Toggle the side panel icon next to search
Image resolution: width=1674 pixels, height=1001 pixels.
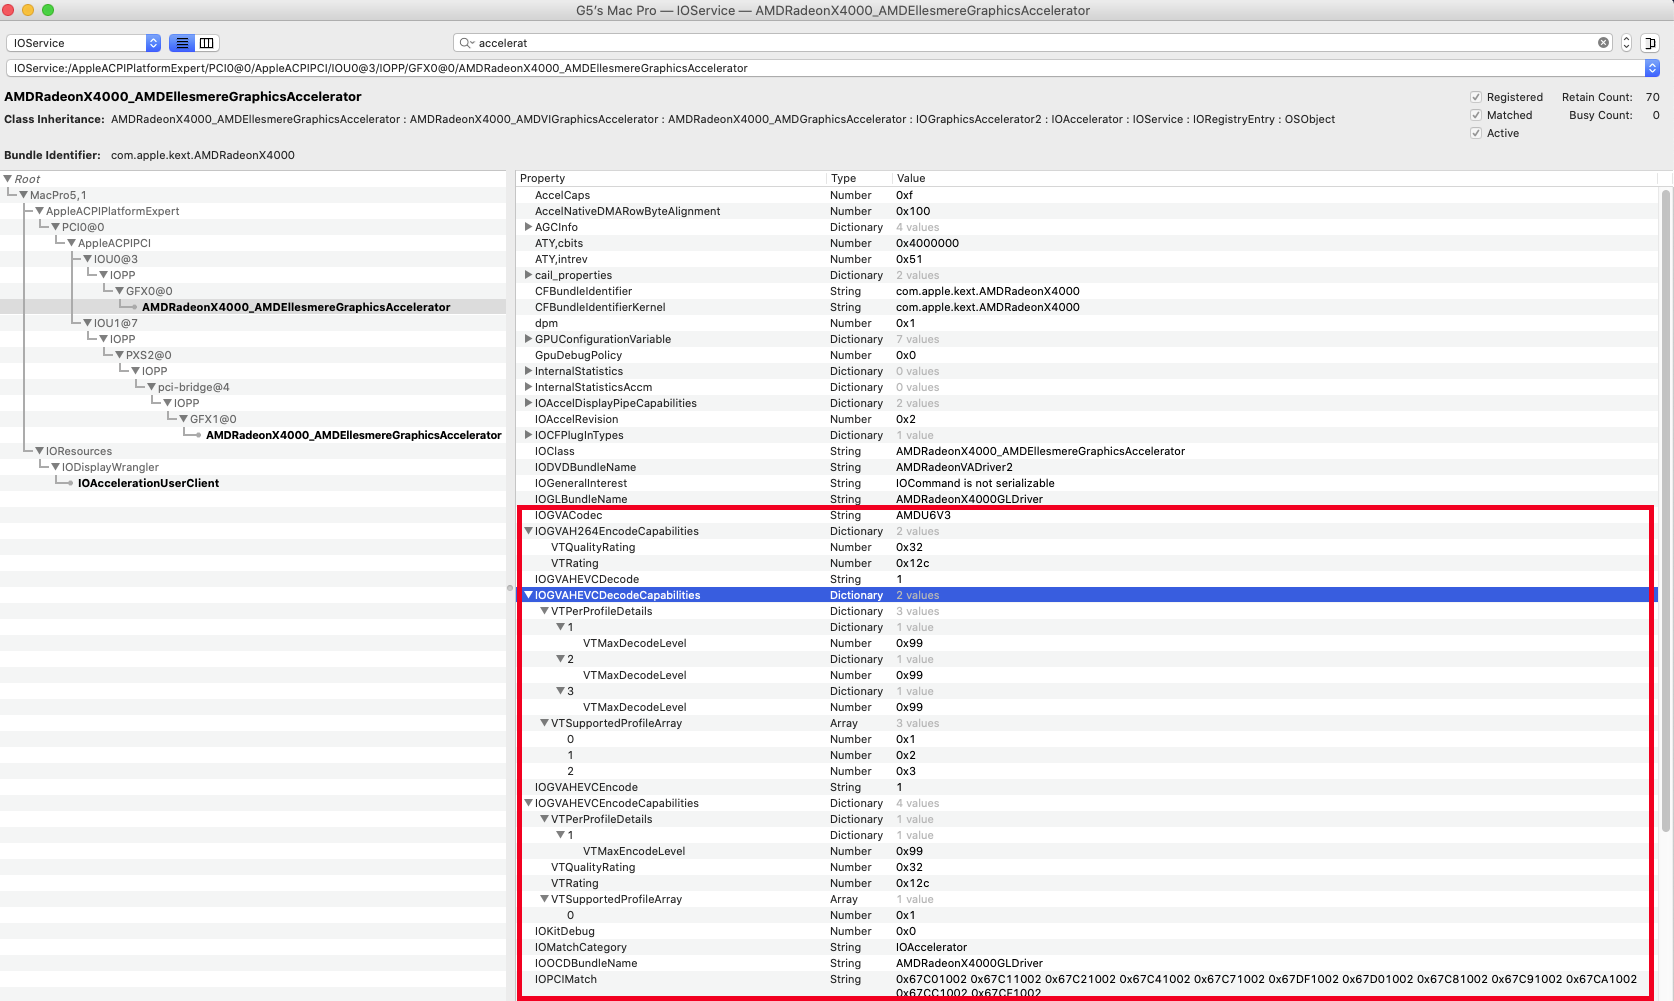pyautogui.click(x=1650, y=43)
